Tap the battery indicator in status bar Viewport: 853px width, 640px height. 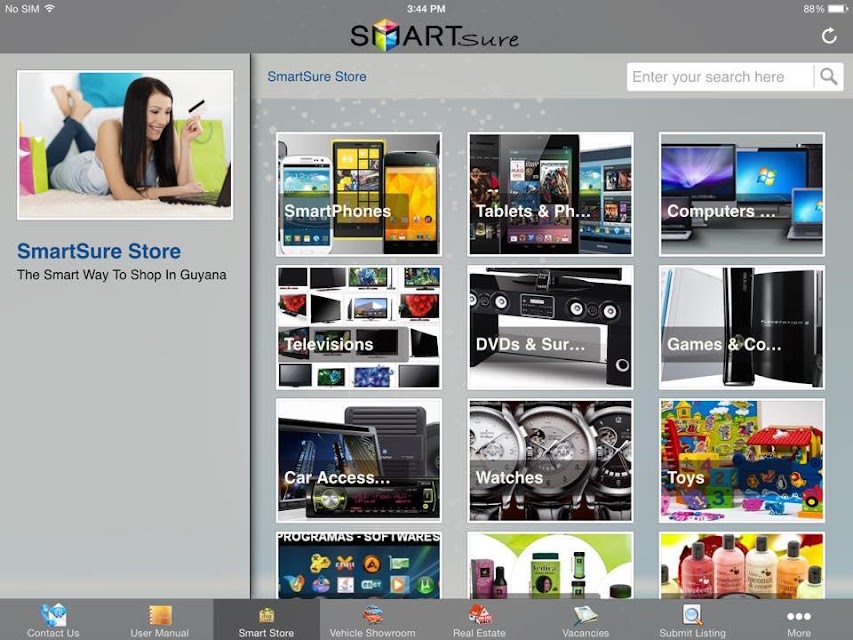coord(838,9)
